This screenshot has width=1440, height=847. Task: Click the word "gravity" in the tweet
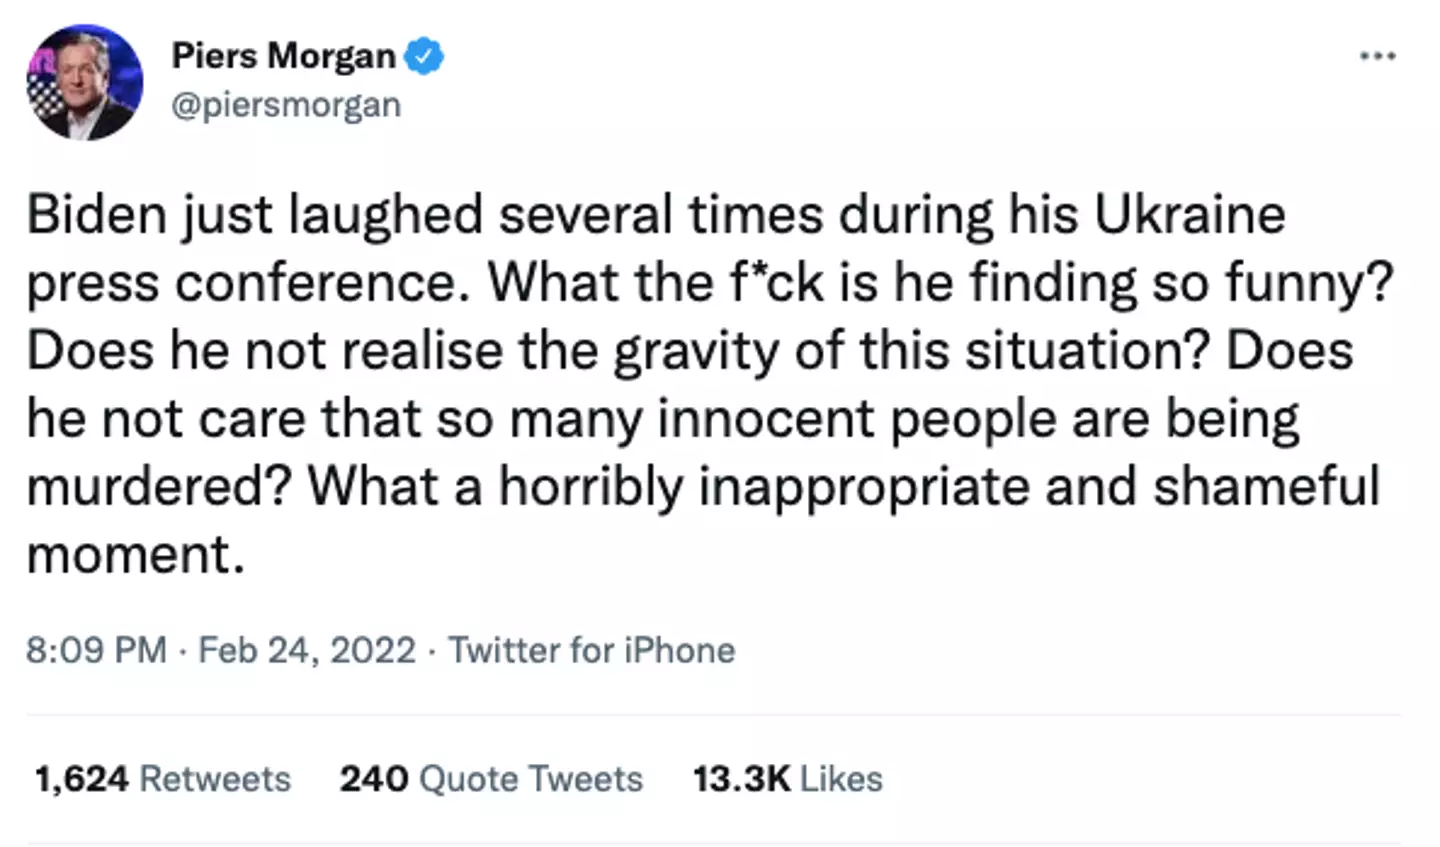tap(695, 352)
